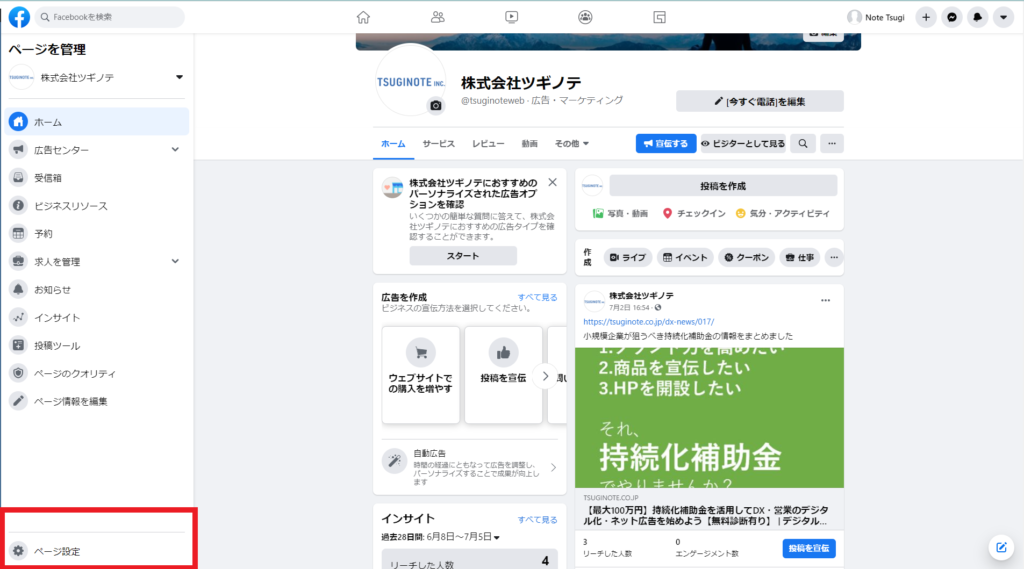The image size is (1024, 569).
Task: Open ビジネスリソース in the sidebar
Action: click(97, 206)
